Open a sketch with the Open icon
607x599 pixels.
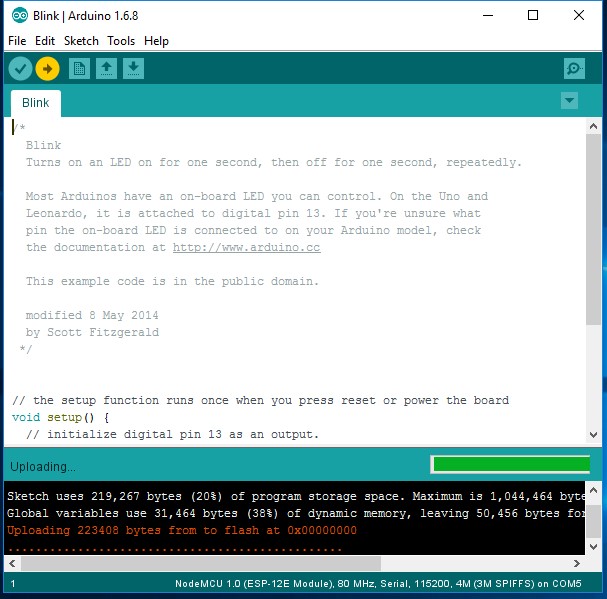(106, 69)
